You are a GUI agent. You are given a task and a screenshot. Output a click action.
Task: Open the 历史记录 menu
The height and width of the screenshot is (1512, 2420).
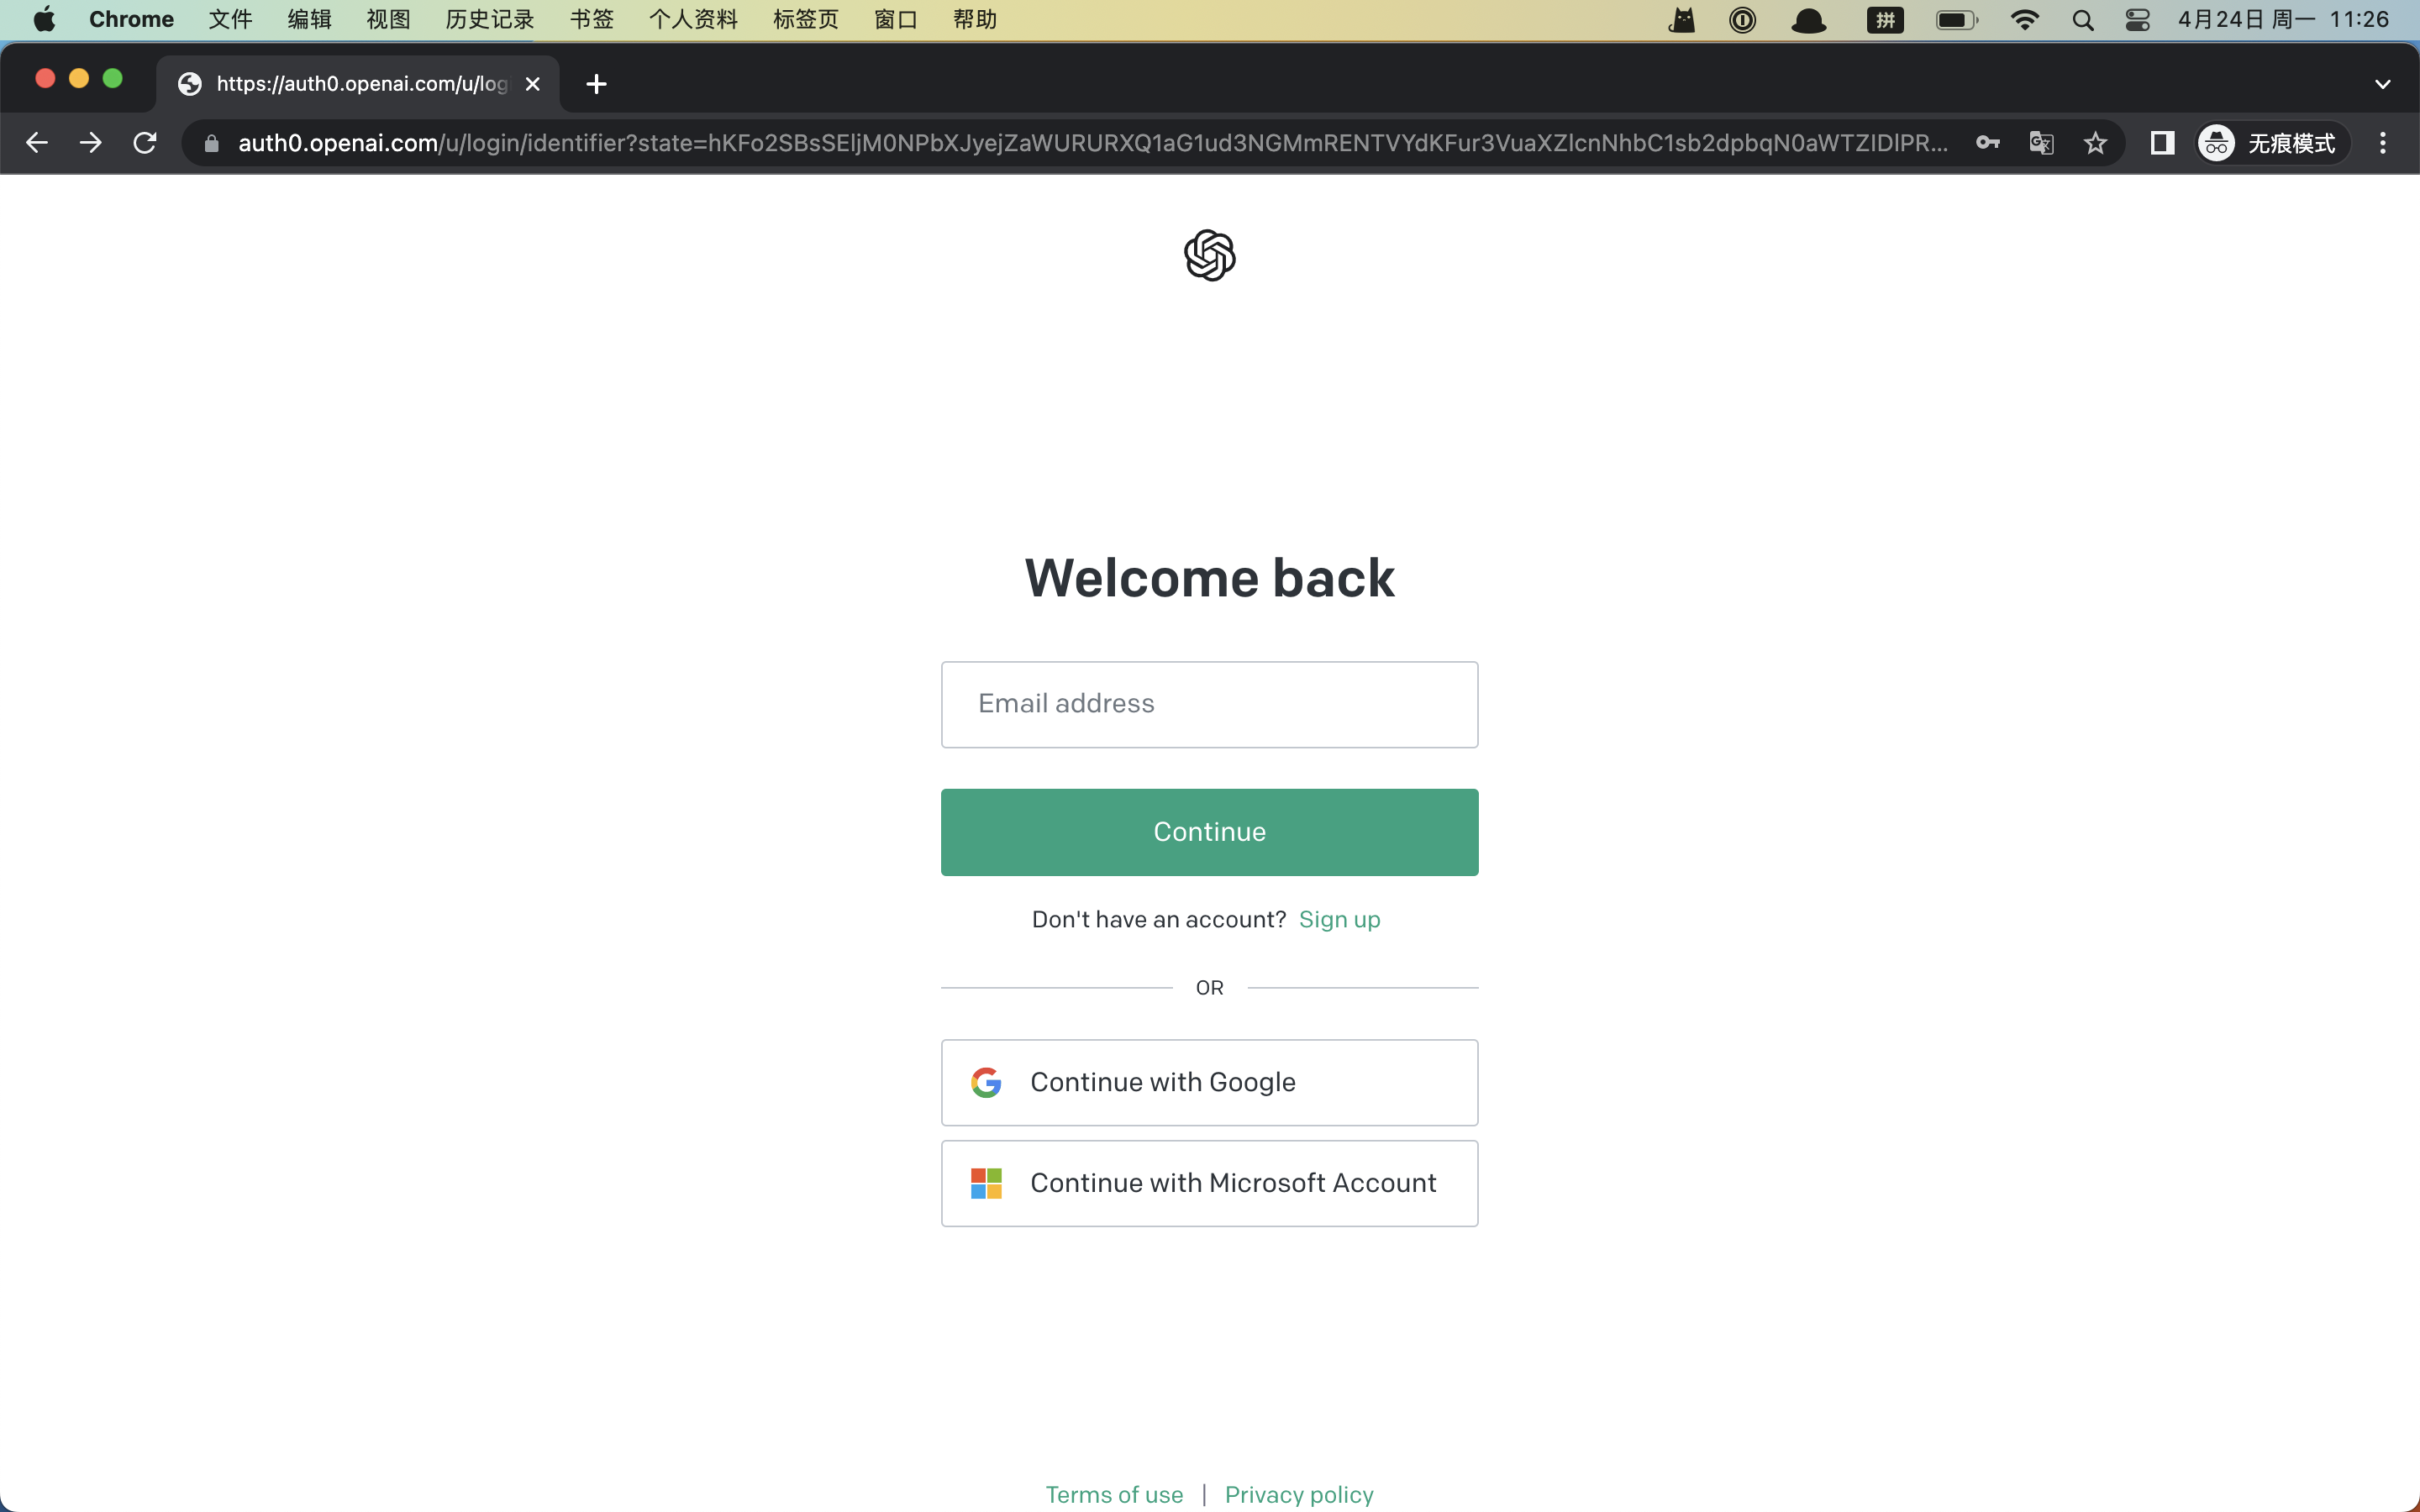click(x=489, y=20)
